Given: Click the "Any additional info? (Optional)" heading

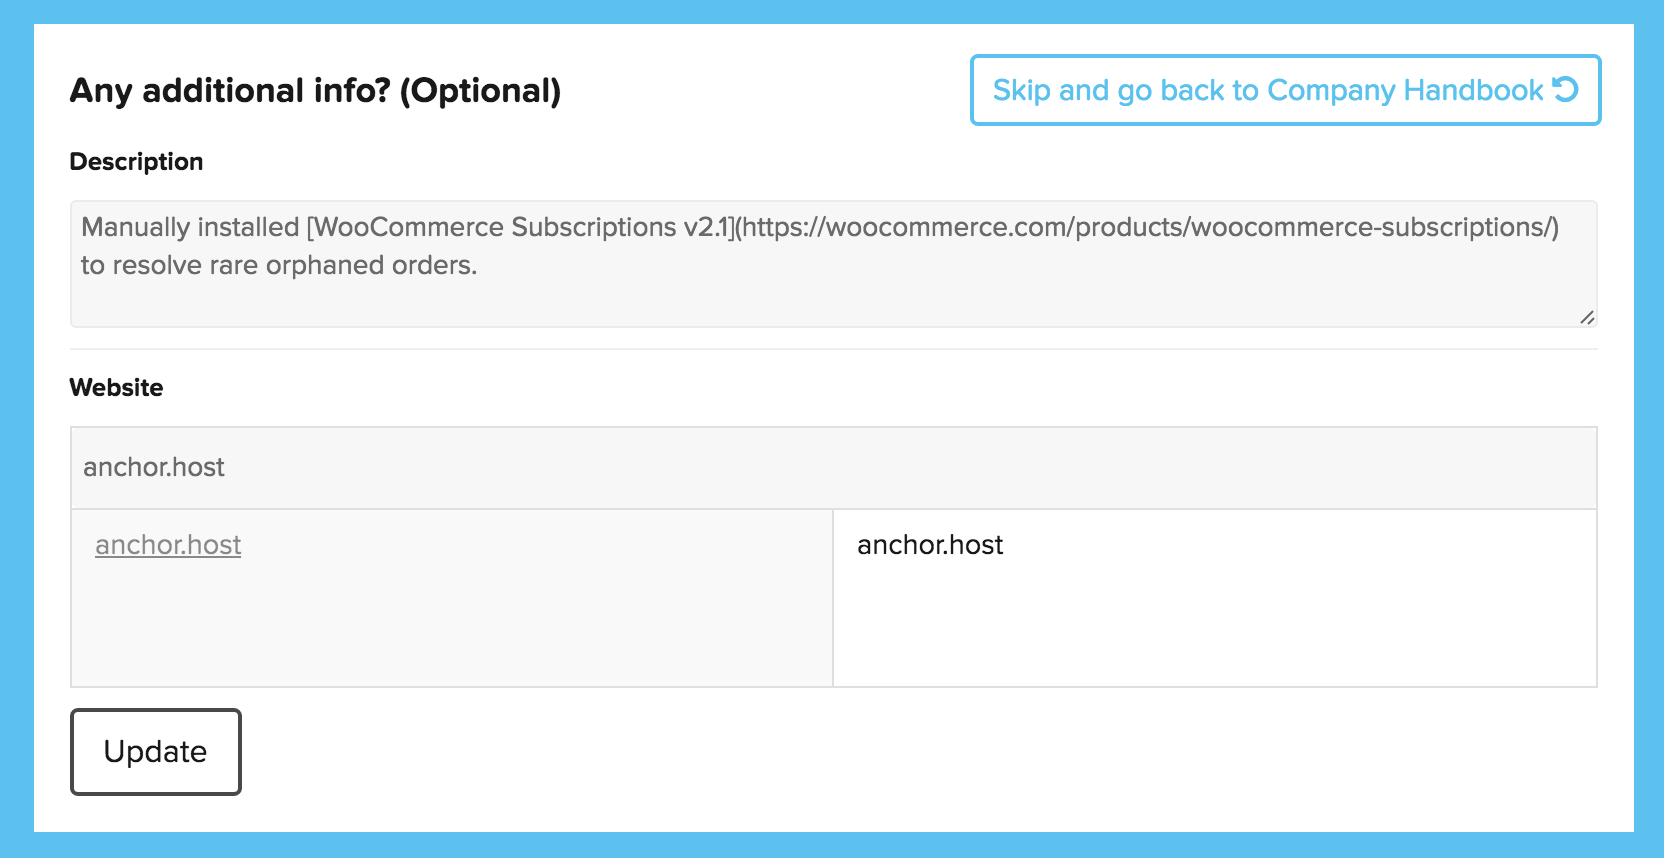Looking at the screenshot, I should coord(315,91).
